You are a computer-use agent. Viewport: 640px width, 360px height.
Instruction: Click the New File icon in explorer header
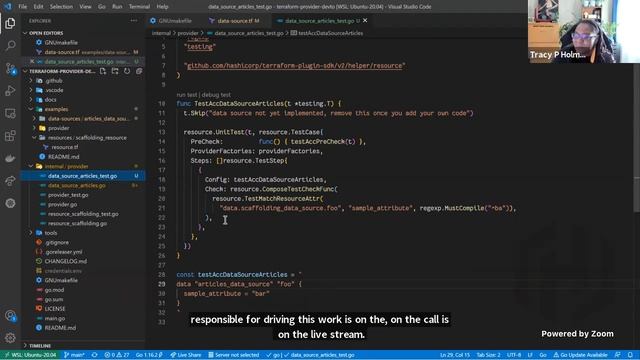click(103, 71)
